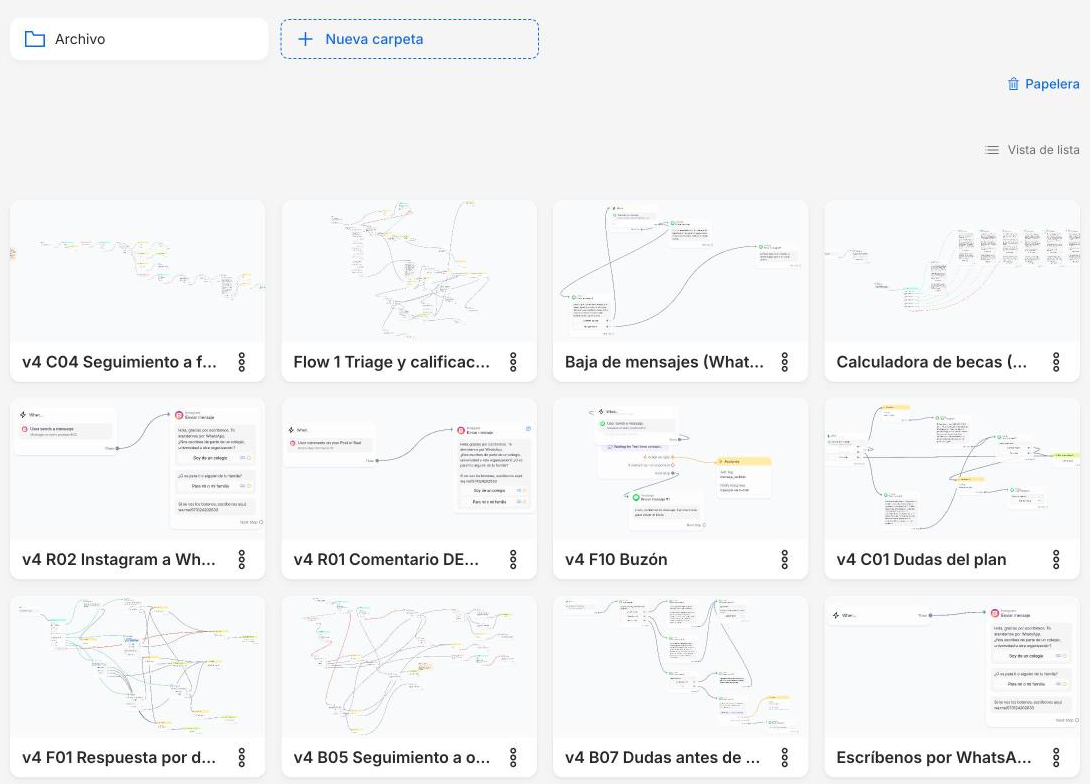The width and height of the screenshot is (1090, 784).
Task: Click the trash can icon beside Papelera
Action: (x=1014, y=84)
